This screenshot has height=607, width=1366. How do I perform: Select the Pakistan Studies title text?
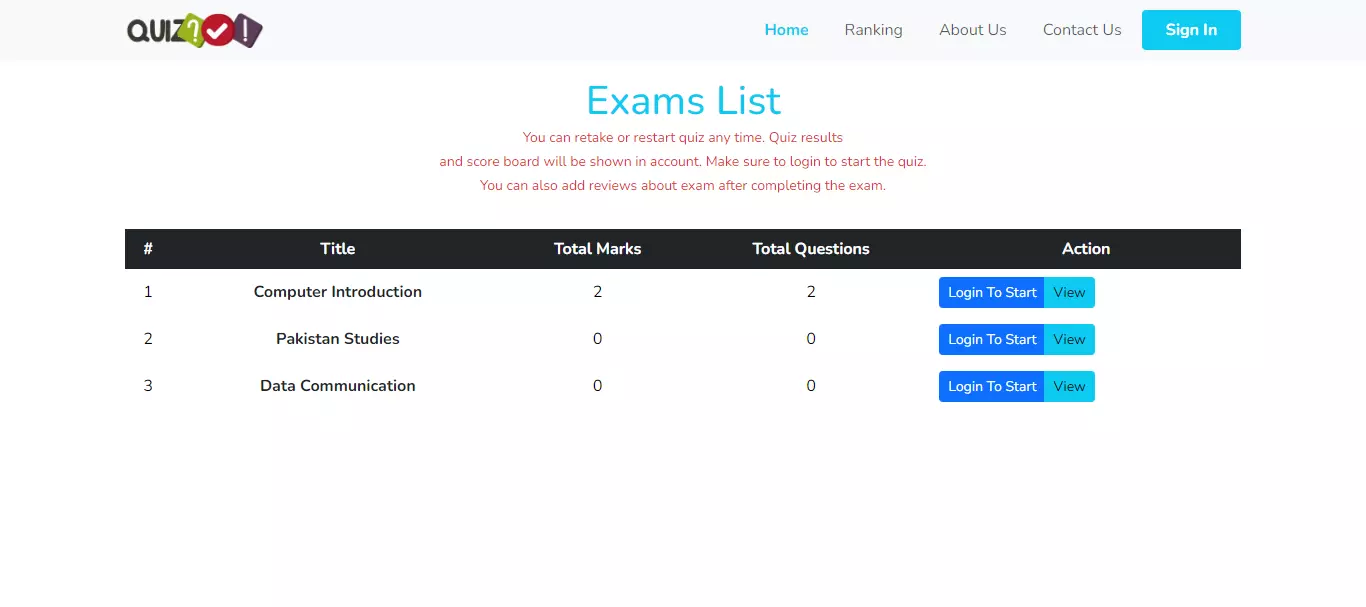(338, 339)
